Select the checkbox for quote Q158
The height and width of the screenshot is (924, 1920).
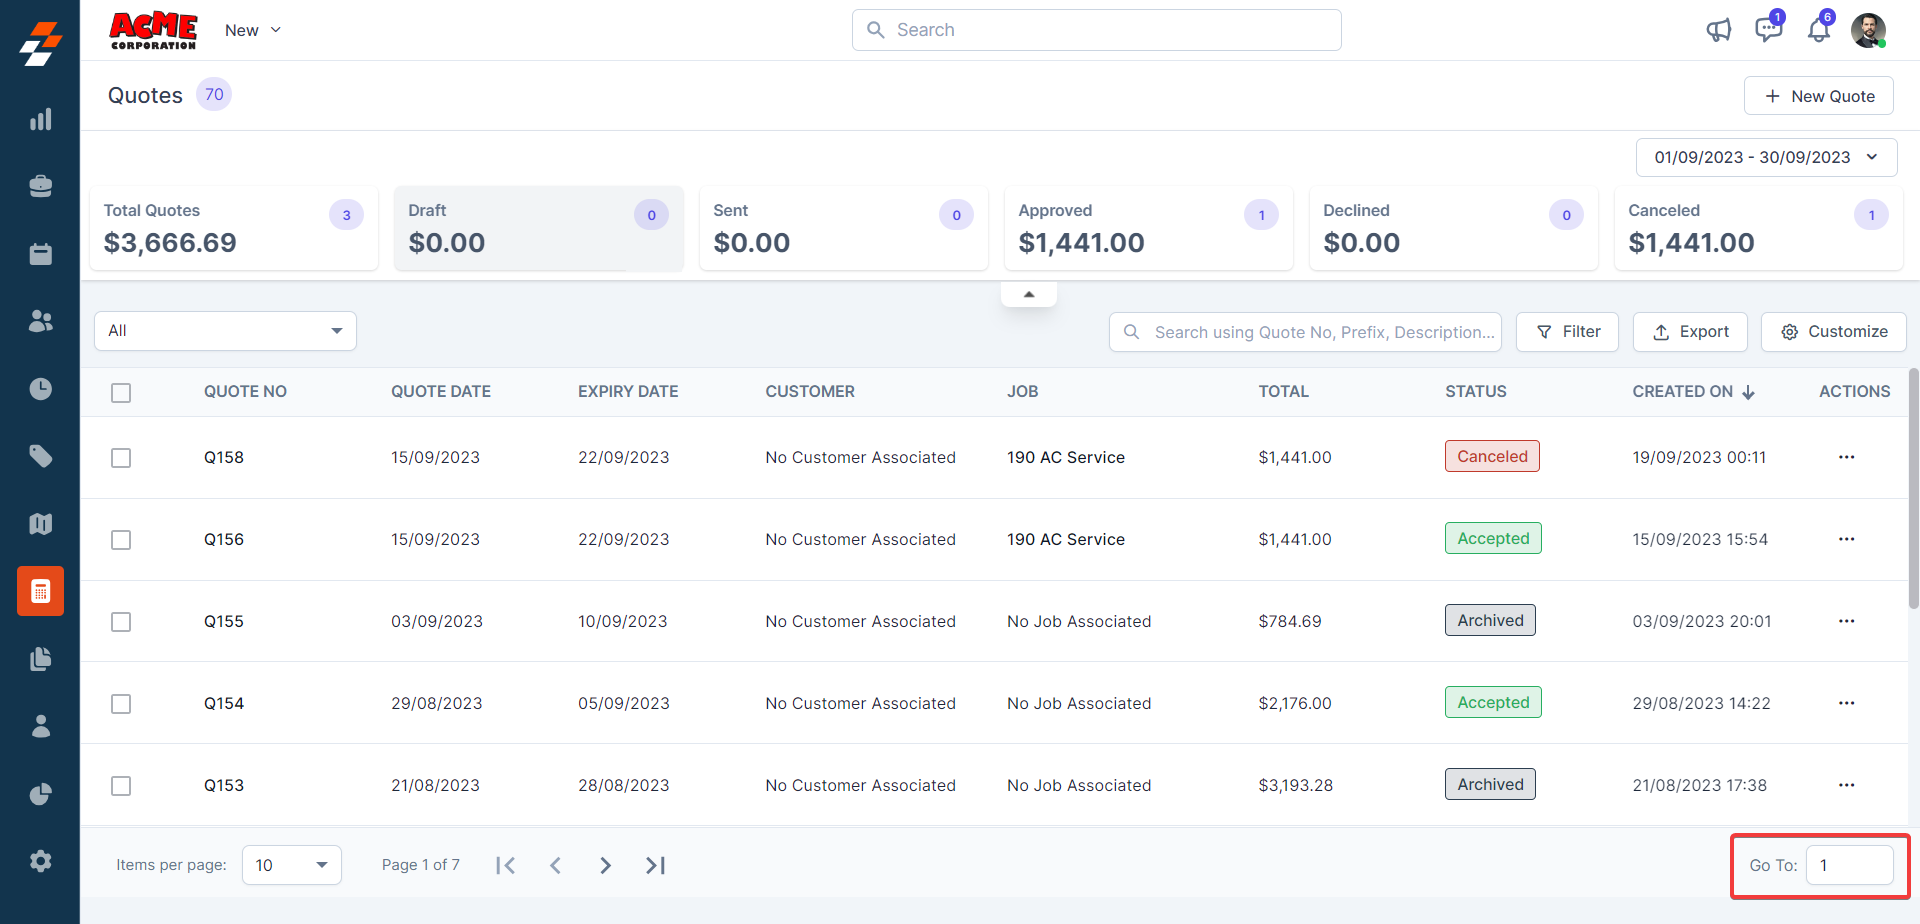coord(121,458)
